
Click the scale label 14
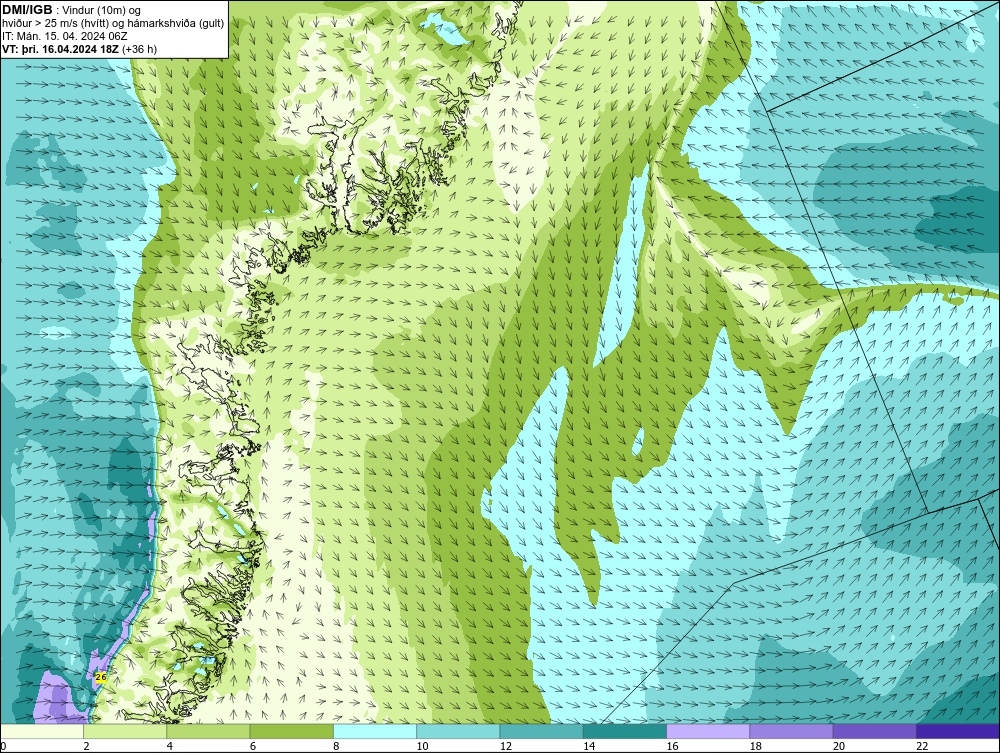(x=589, y=746)
